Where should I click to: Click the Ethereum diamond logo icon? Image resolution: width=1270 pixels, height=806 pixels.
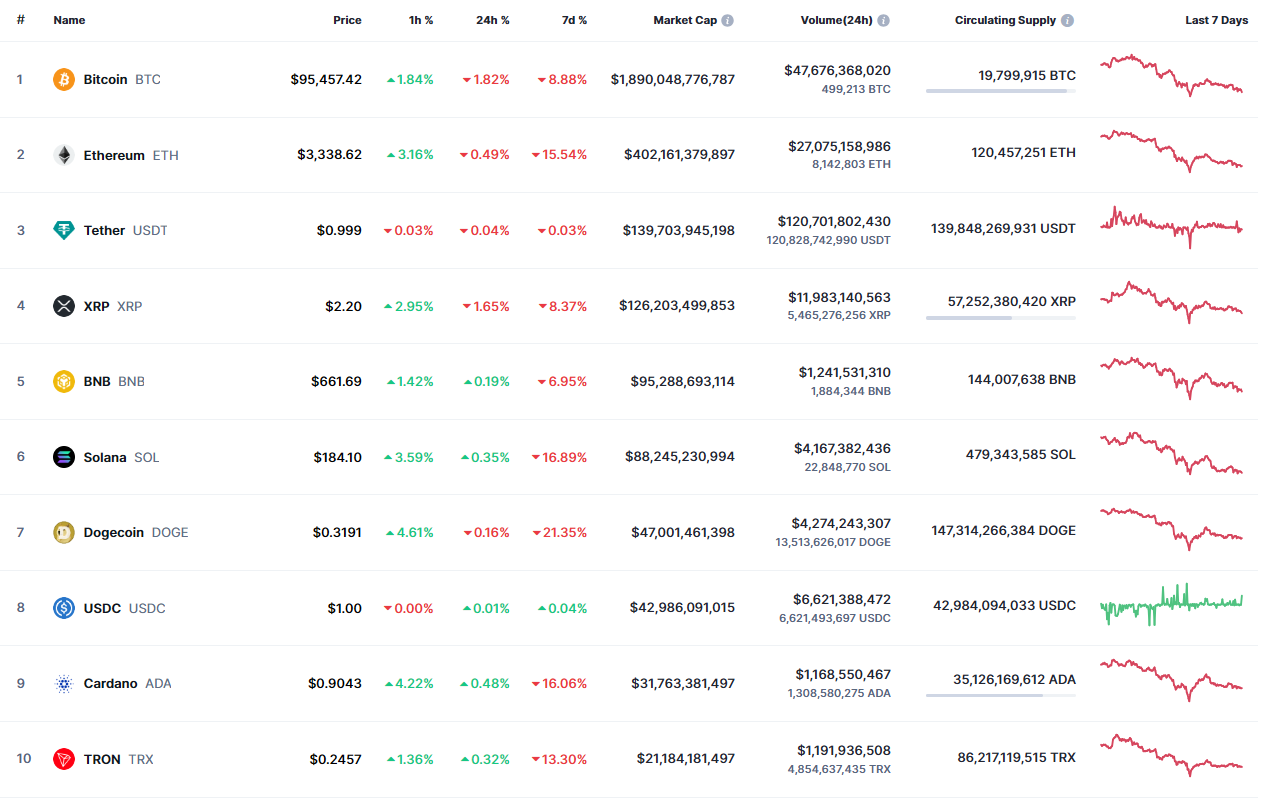pyautogui.click(x=64, y=155)
